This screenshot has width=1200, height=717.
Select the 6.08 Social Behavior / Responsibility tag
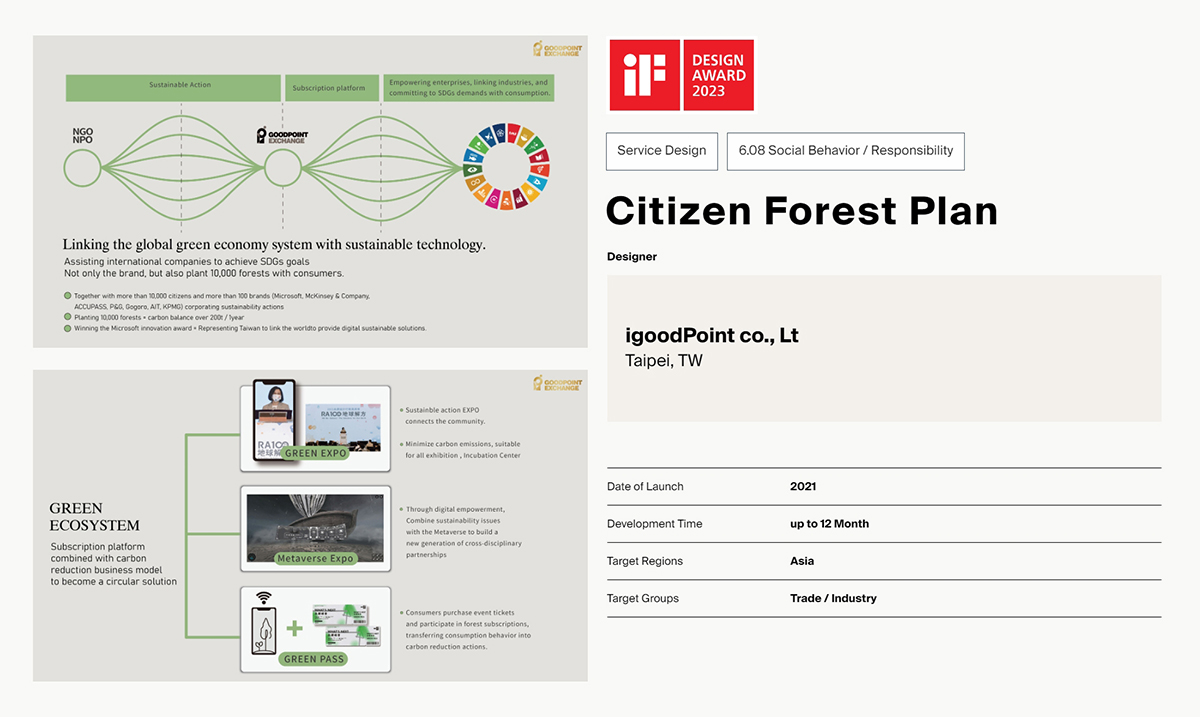[x=846, y=151]
